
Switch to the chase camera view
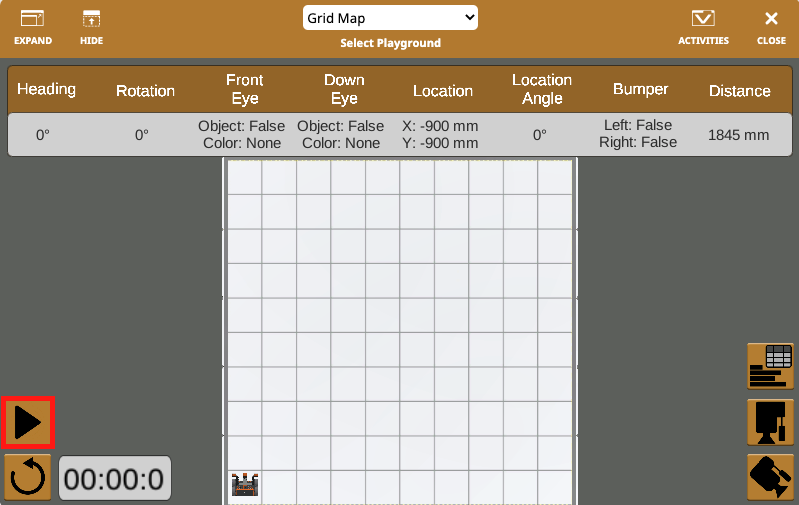pos(770,477)
